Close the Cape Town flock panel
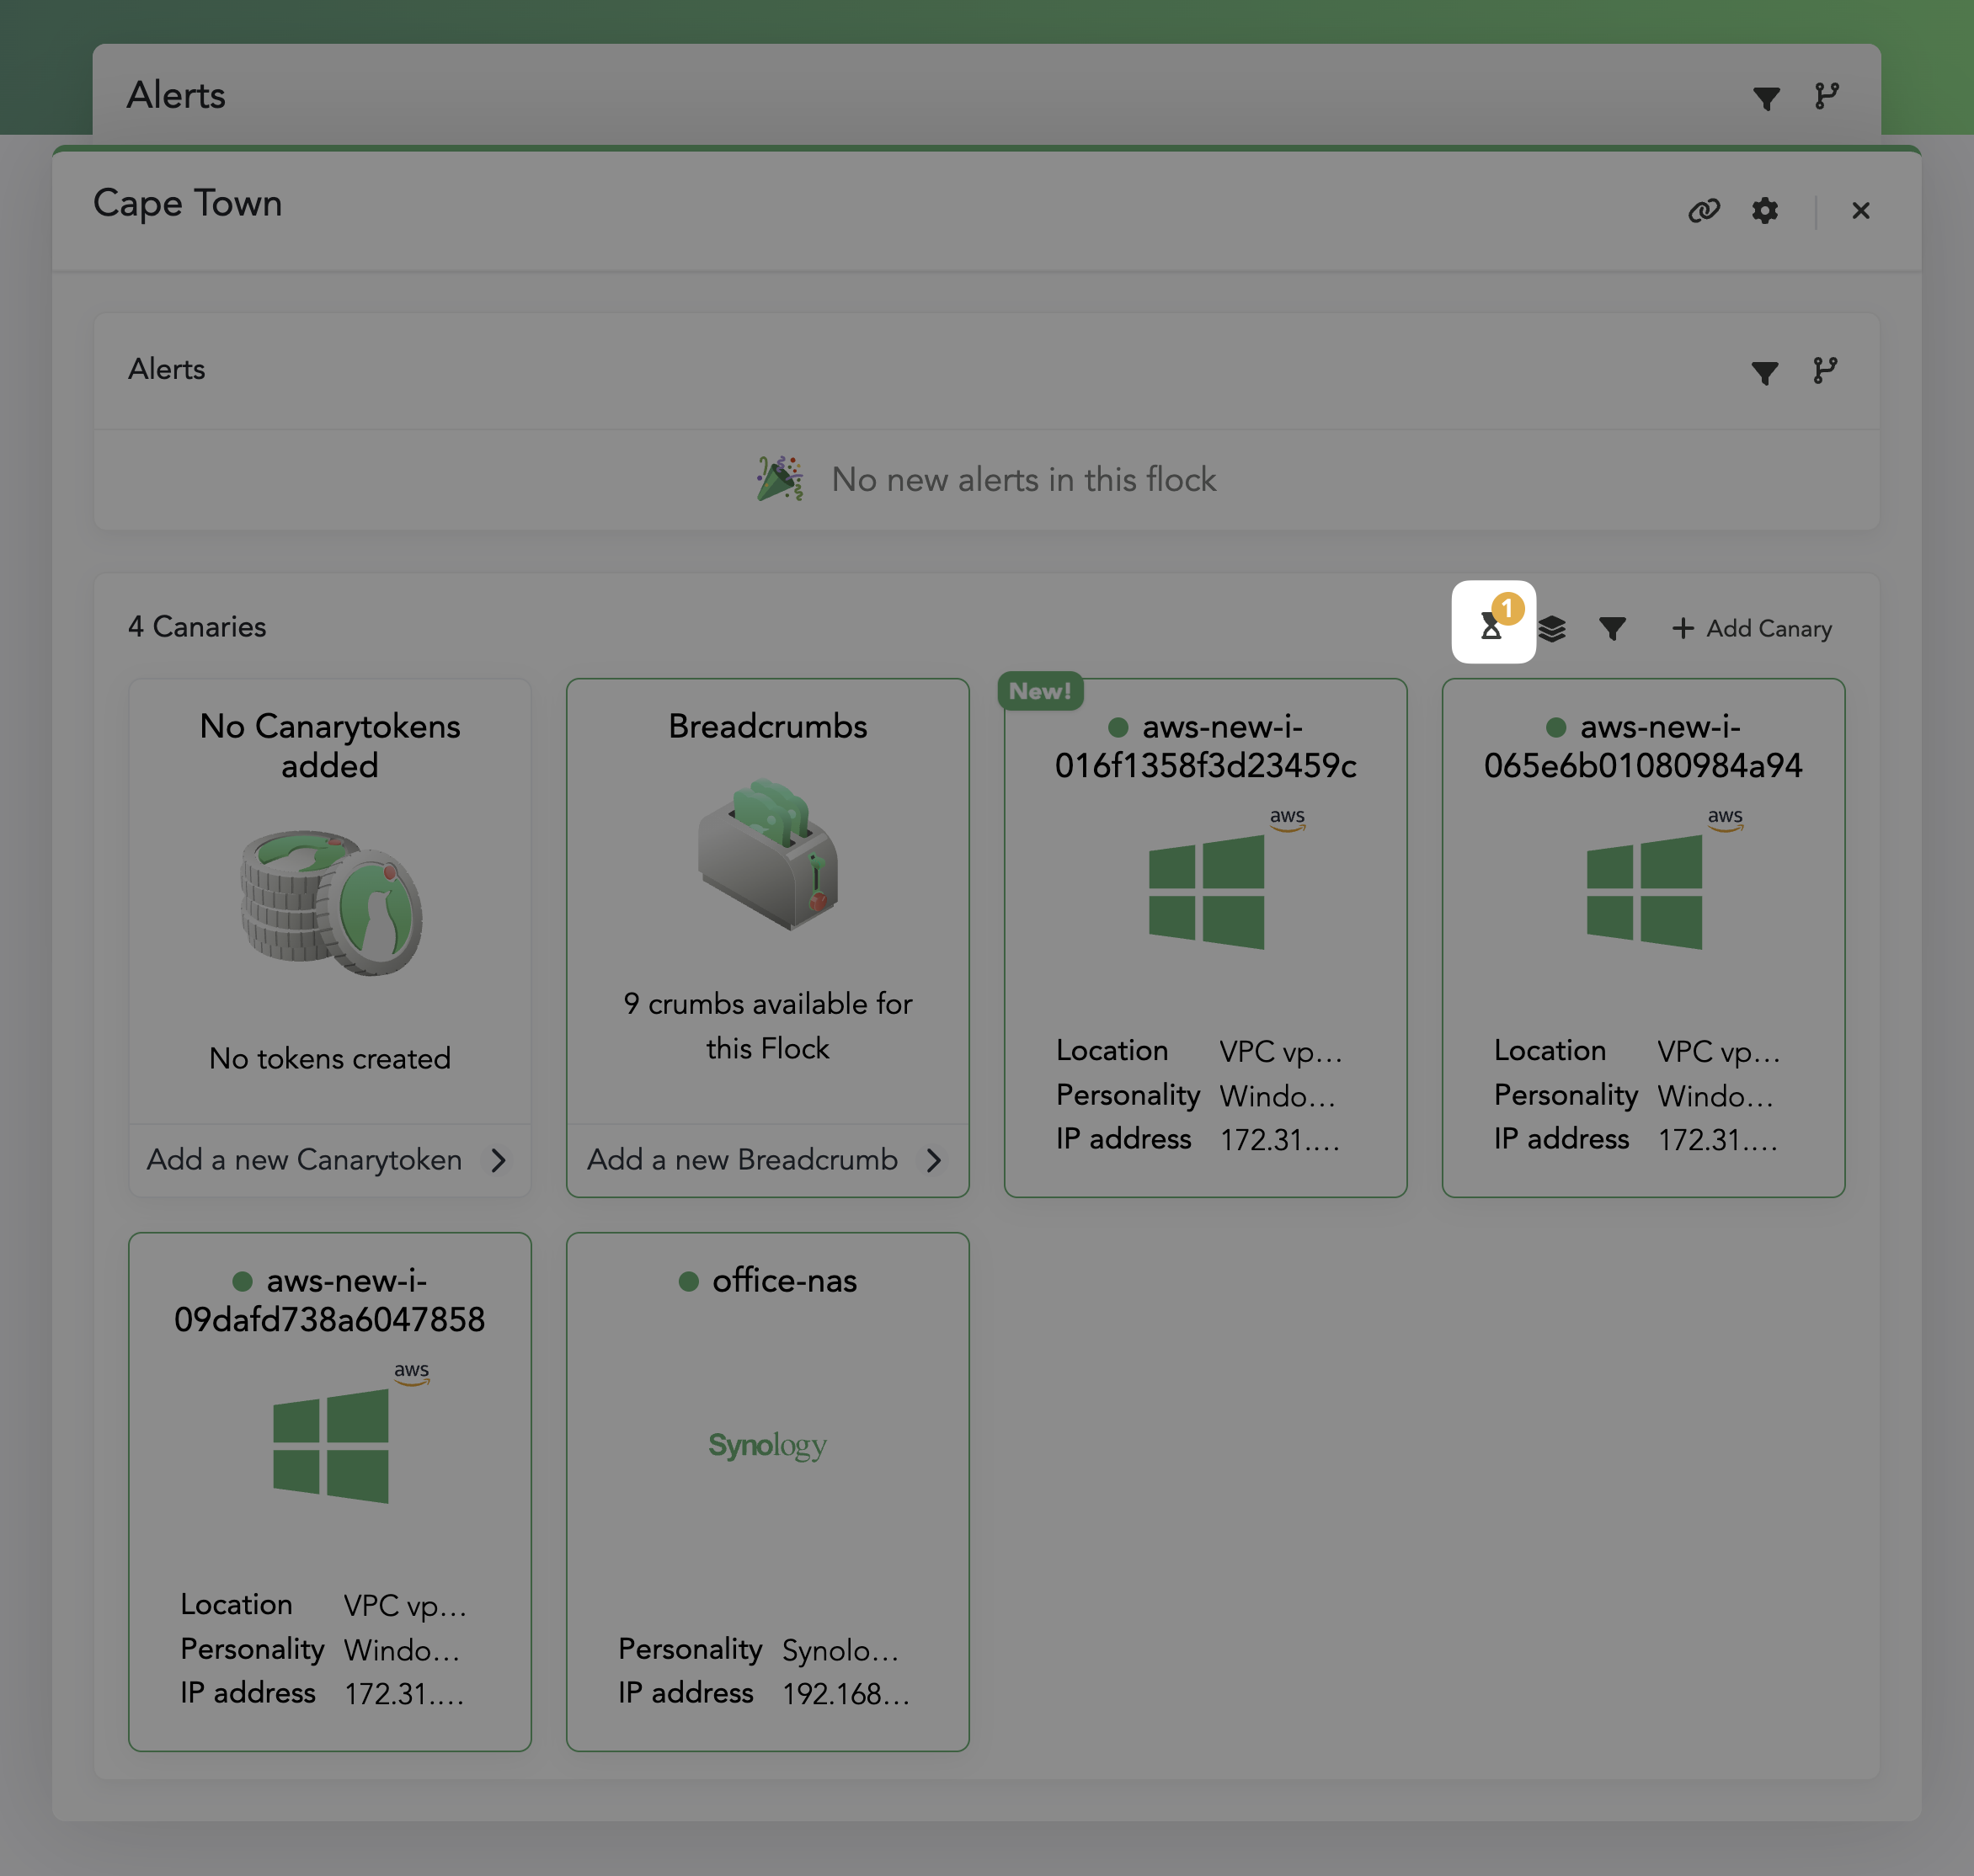The height and width of the screenshot is (1876, 1974). pos(1860,211)
